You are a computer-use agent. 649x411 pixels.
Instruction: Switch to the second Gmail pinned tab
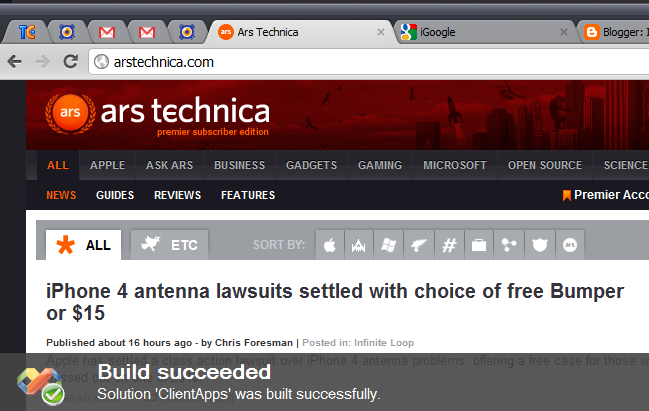click(147, 32)
